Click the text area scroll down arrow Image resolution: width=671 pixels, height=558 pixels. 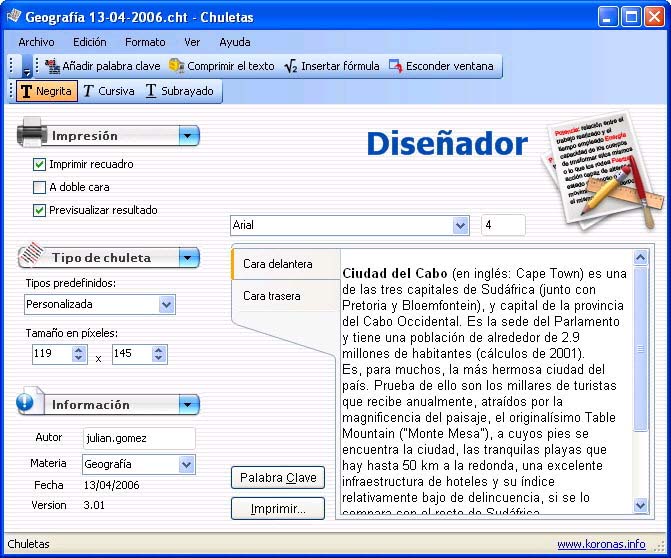pos(640,505)
